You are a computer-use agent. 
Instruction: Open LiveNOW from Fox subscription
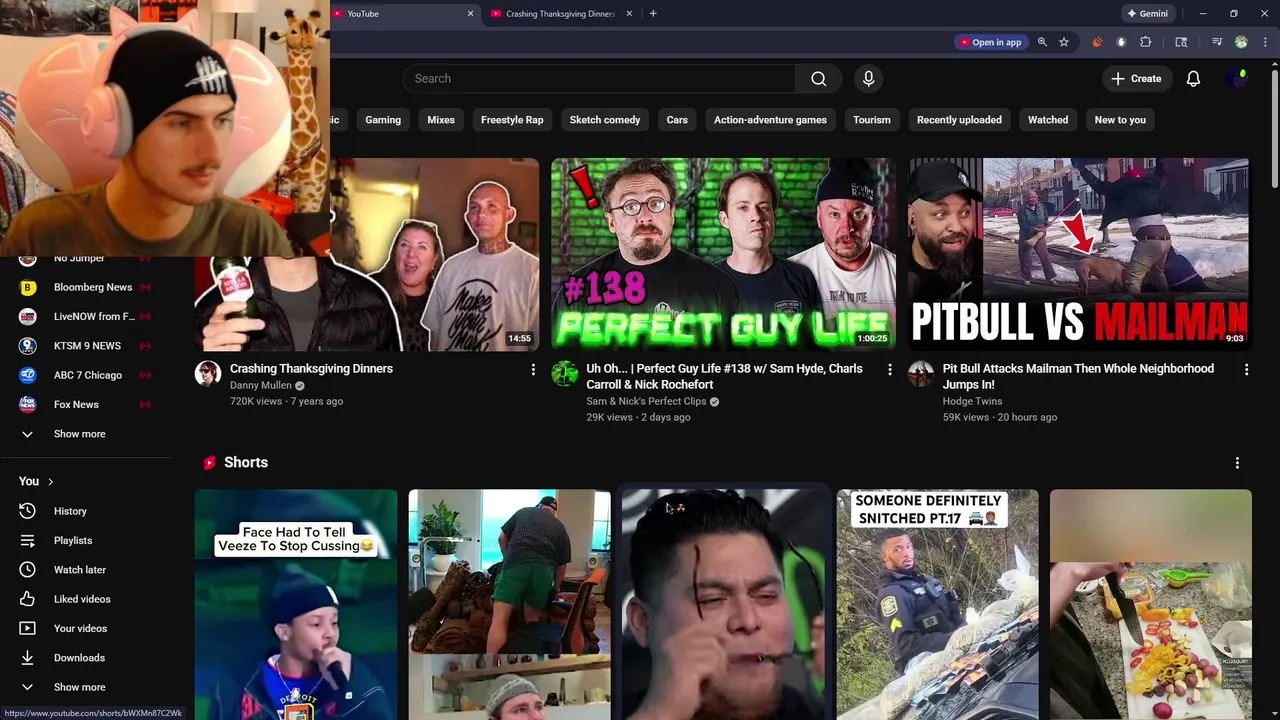[x=88, y=316]
